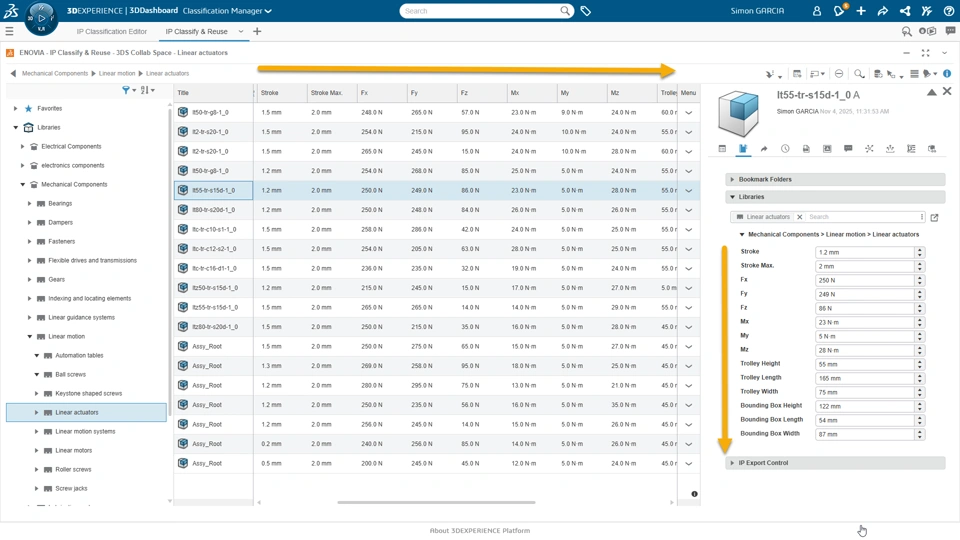Screen dimensions: 960x540
Task: Open the user profile icon
Action: [817, 11]
